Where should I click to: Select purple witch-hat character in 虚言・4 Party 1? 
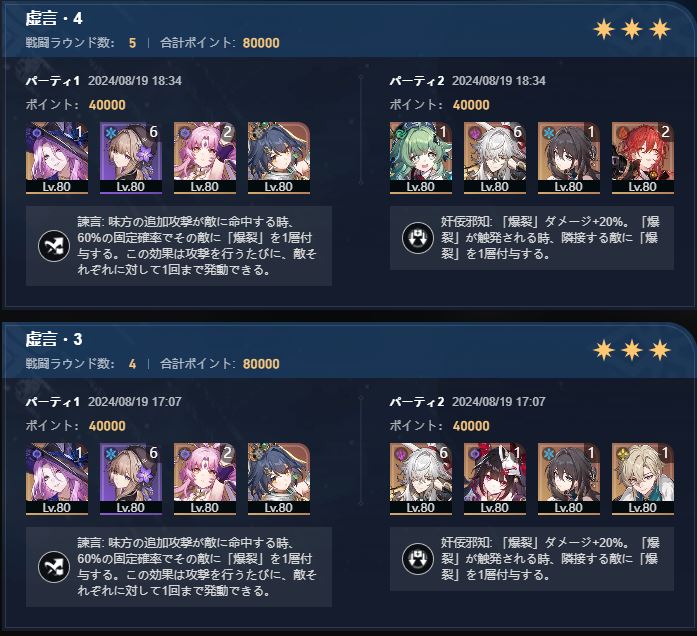tap(57, 158)
